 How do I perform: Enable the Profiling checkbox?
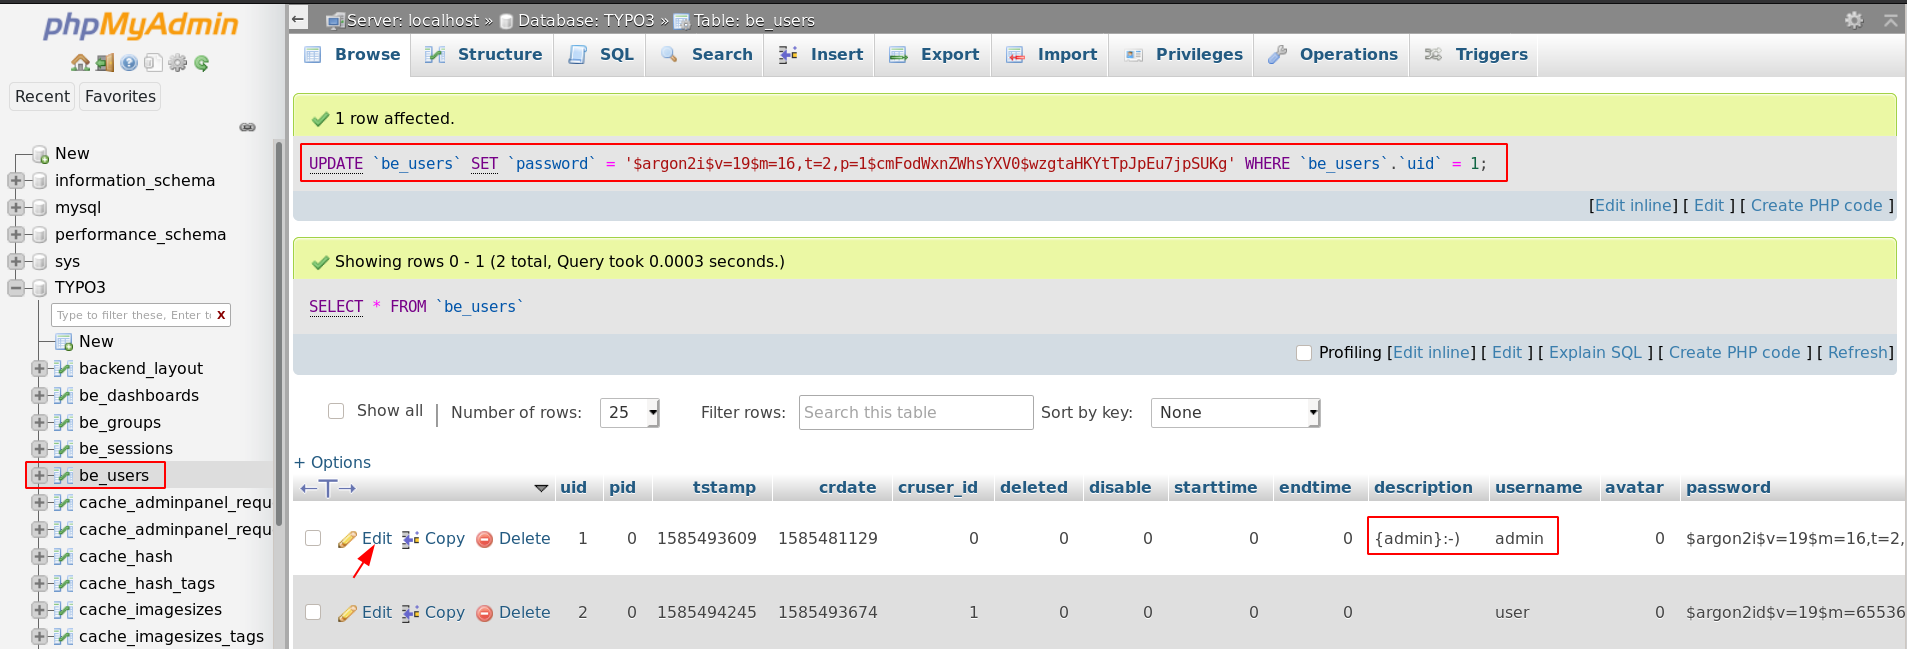(x=1304, y=353)
